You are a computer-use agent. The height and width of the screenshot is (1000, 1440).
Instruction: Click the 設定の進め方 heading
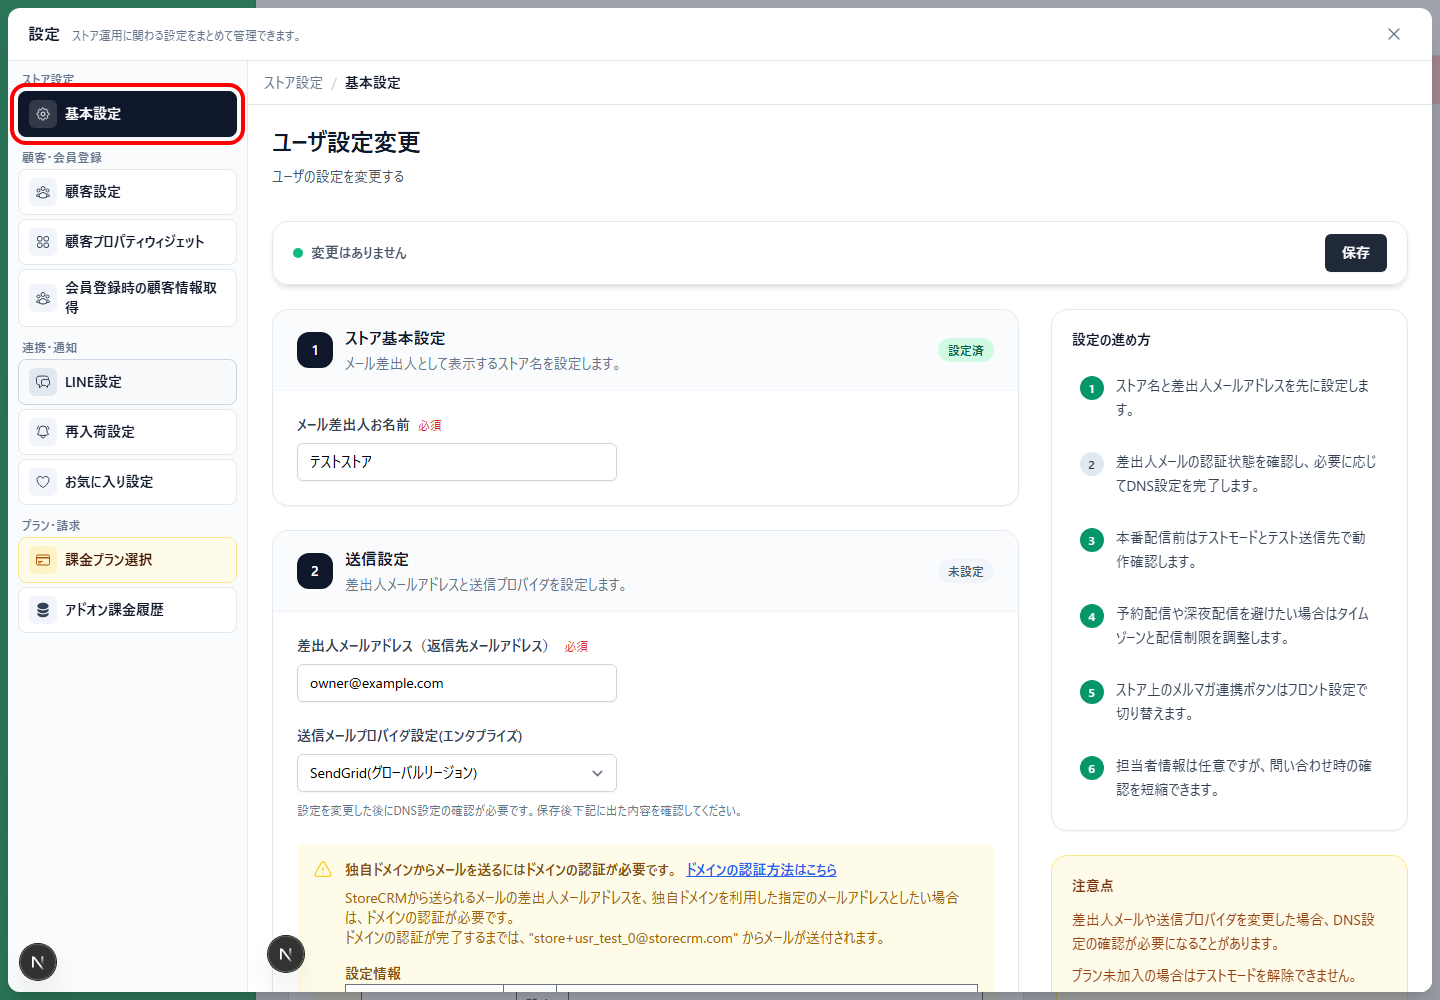1111,340
